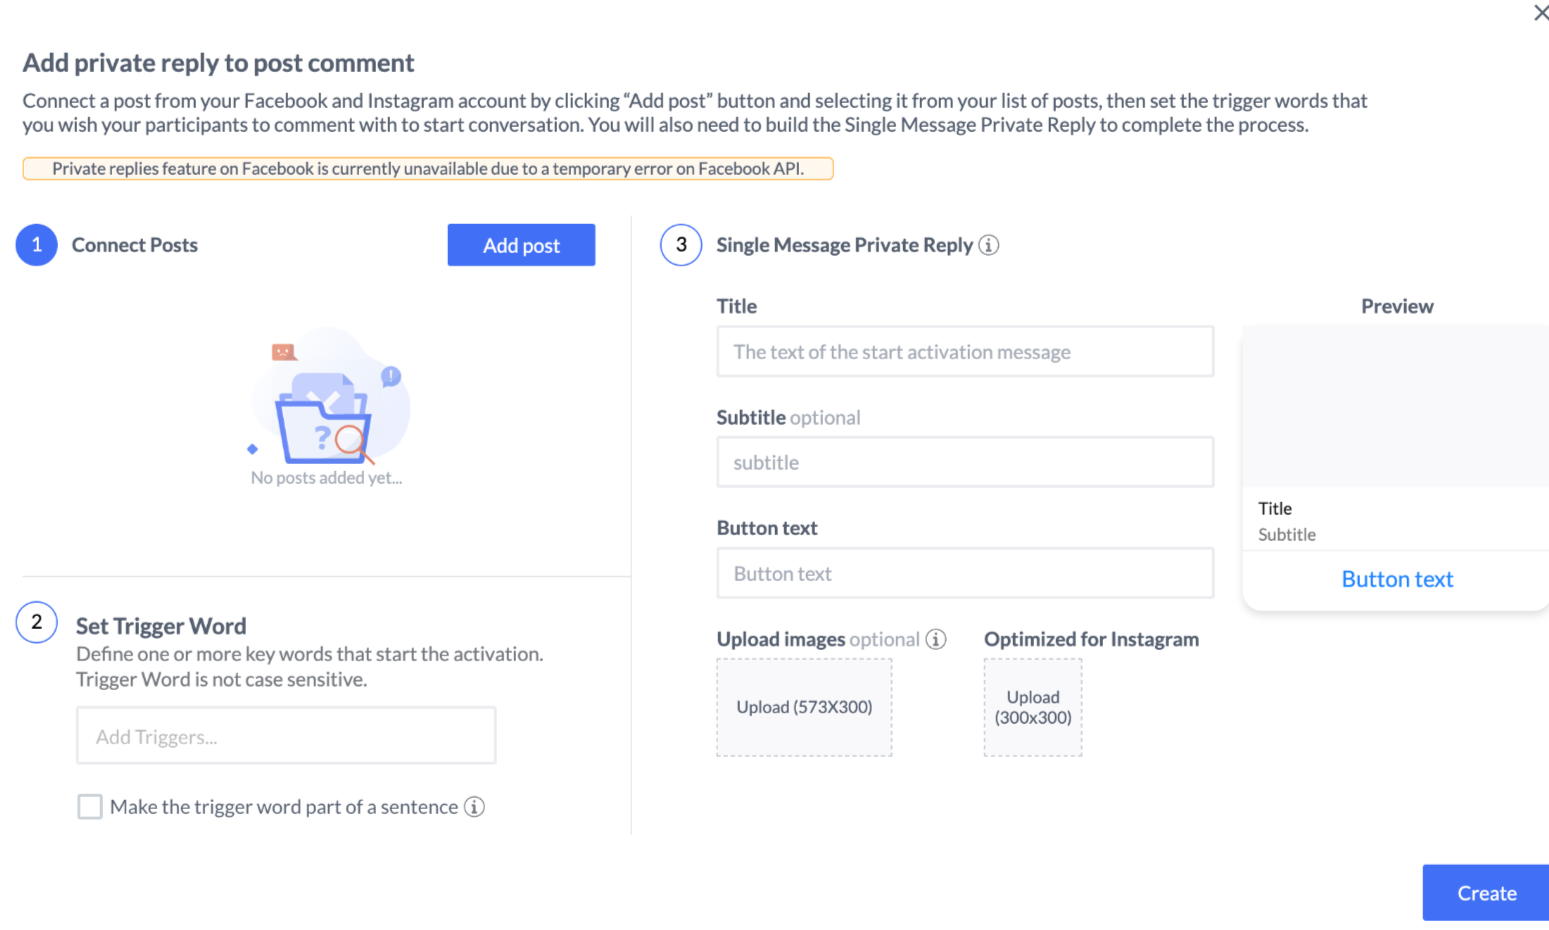
Task: Click the blue Create button
Action: tap(1485, 892)
